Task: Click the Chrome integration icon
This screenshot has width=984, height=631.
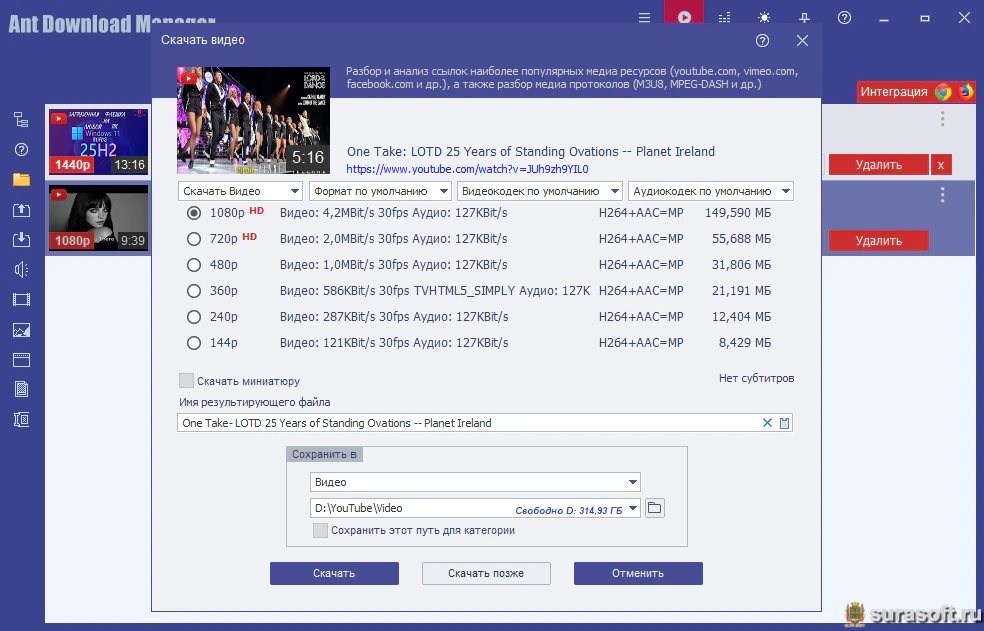Action: (943, 92)
